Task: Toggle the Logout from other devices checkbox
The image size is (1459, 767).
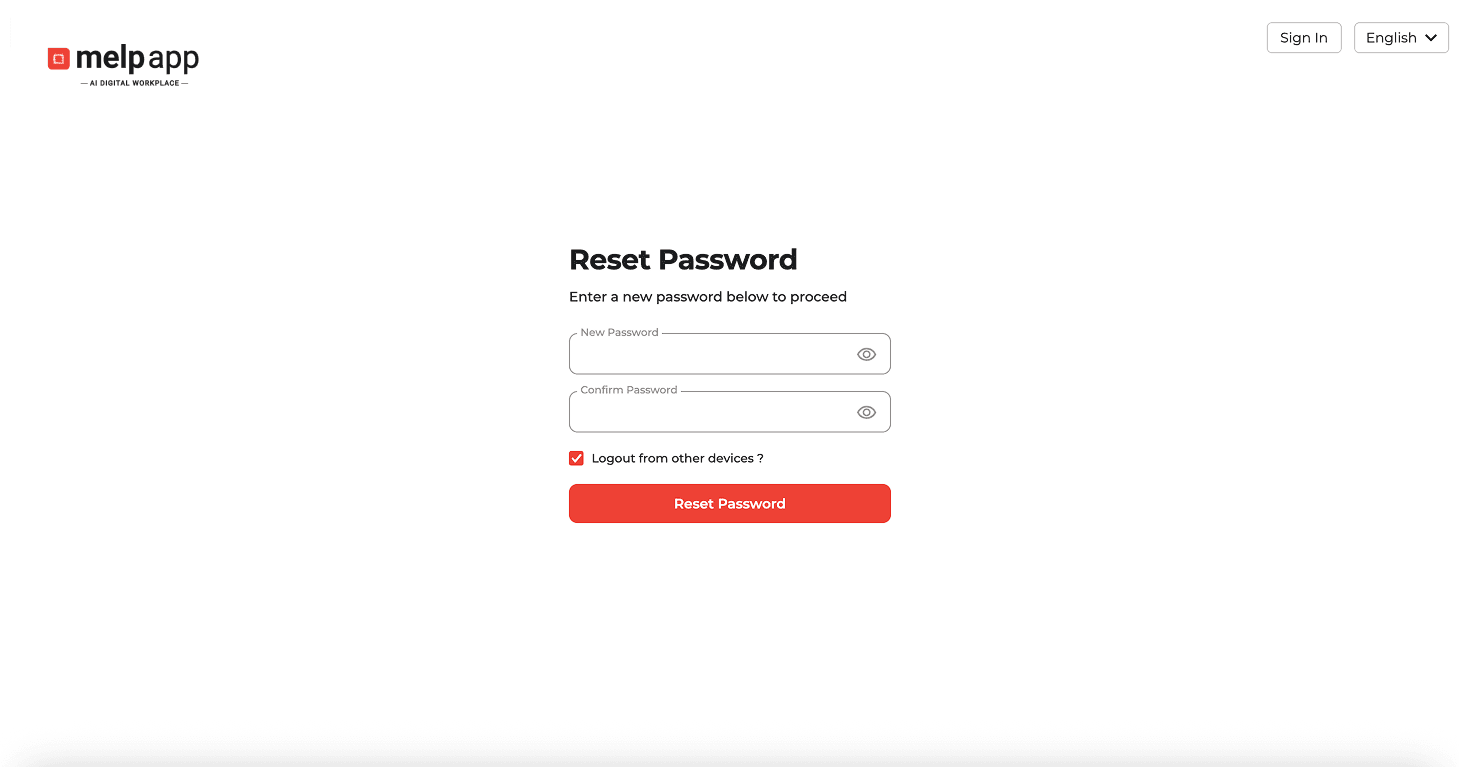Action: point(576,457)
